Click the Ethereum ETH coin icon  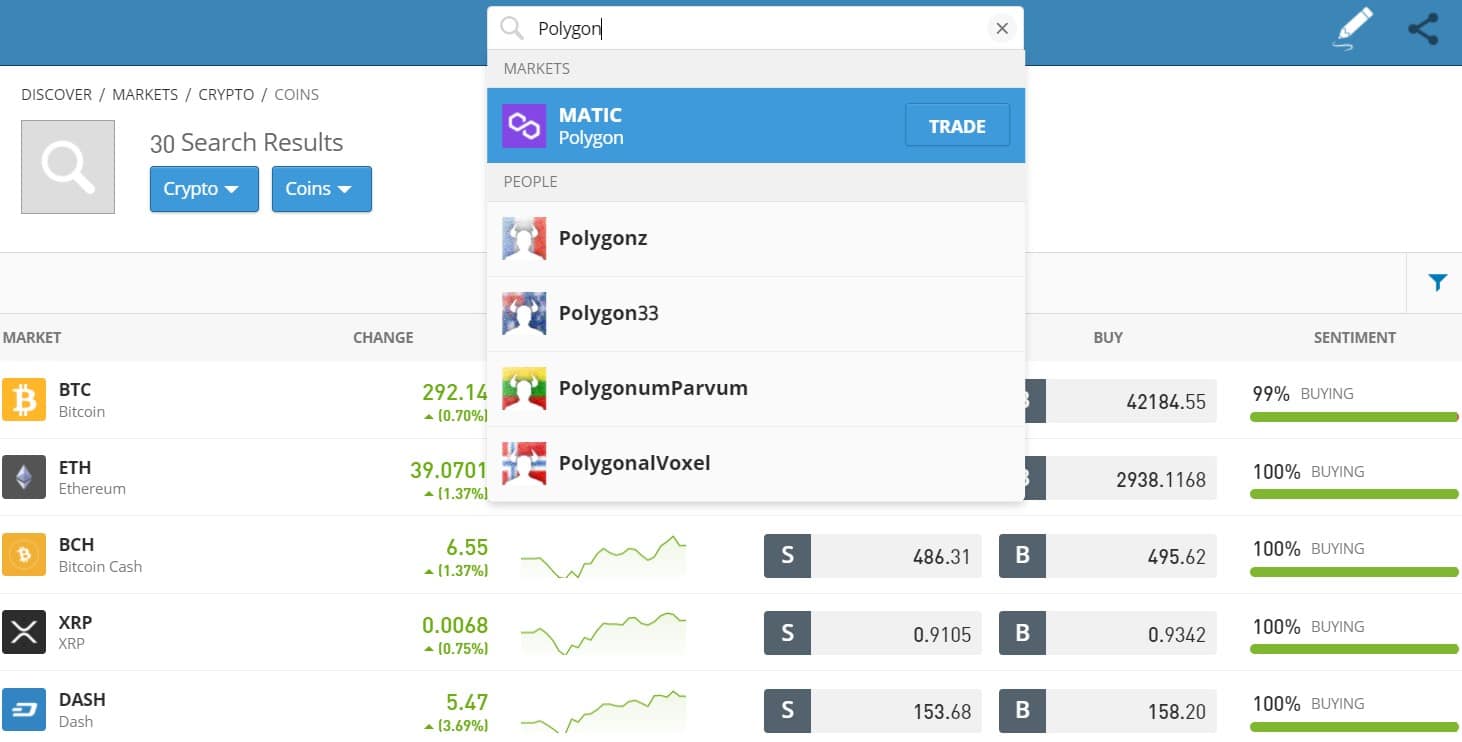[23, 477]
